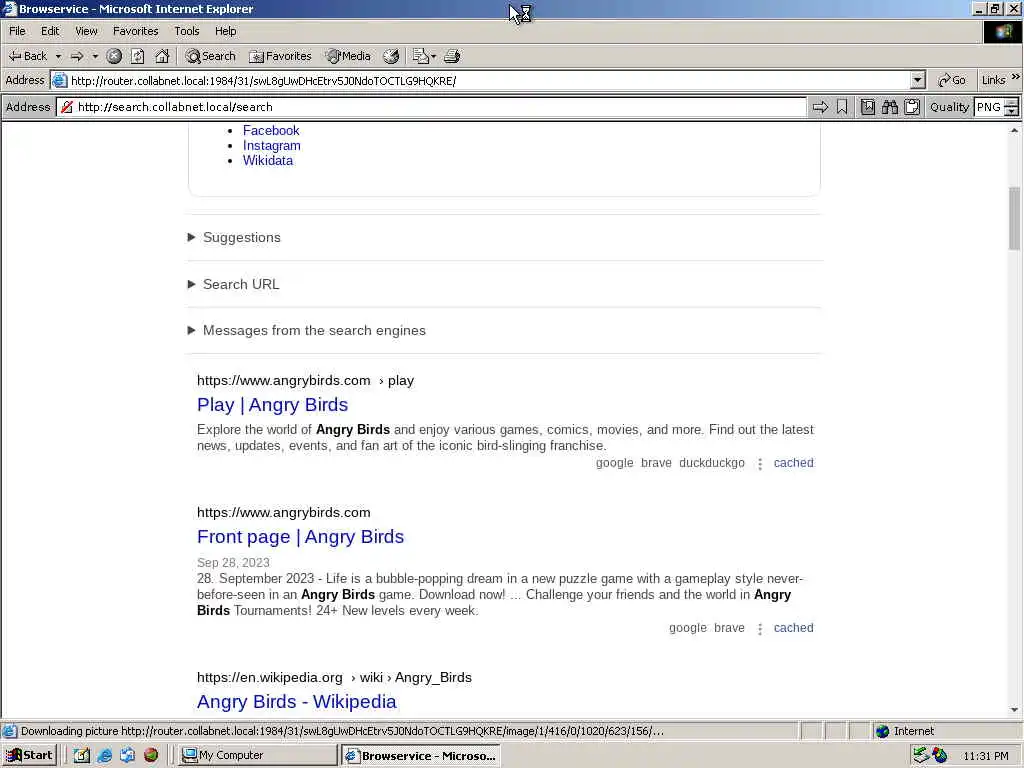Click the Browservice address field with search URL
Image resolution: width=1024 pixels, height=768 pixels.
point(431,107)
